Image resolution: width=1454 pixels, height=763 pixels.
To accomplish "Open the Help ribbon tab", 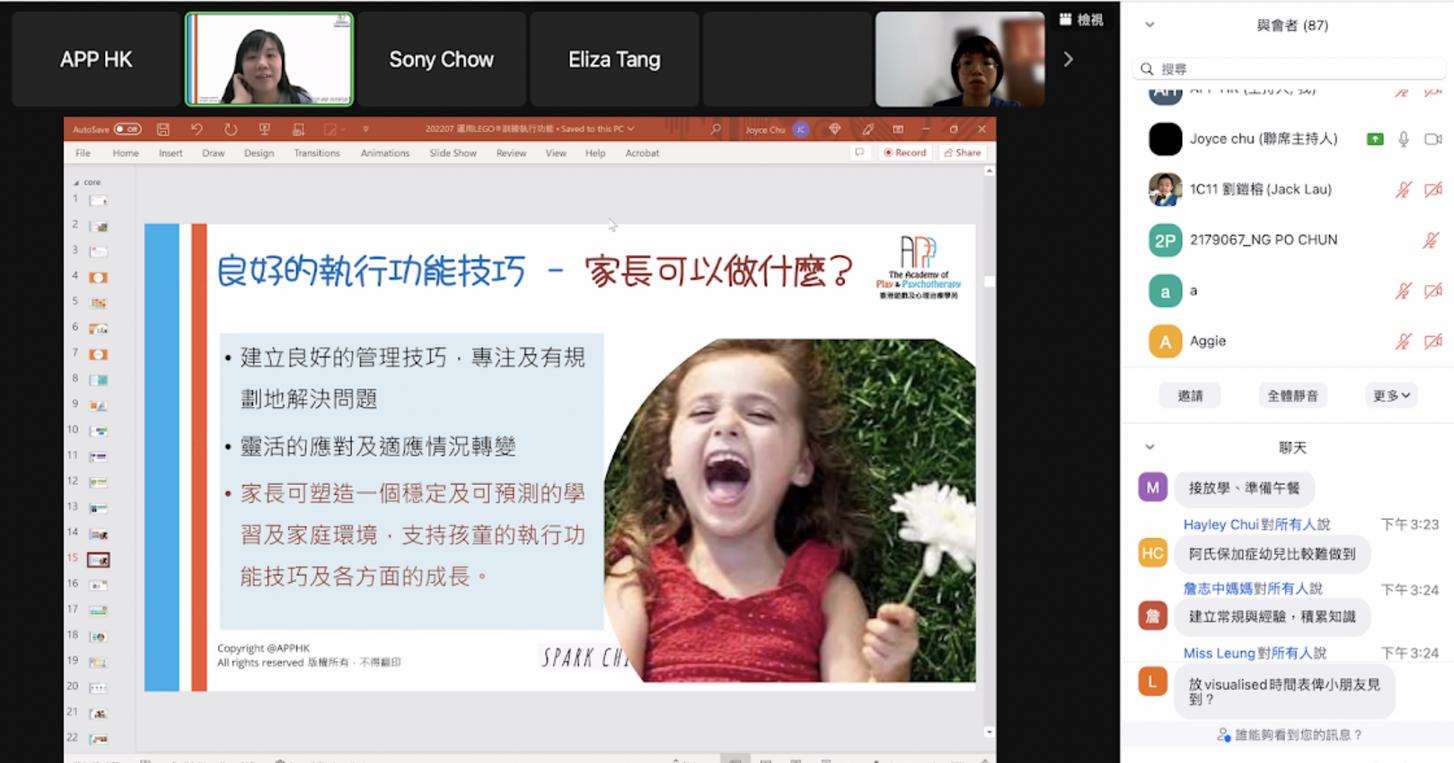I will (595, 153).
